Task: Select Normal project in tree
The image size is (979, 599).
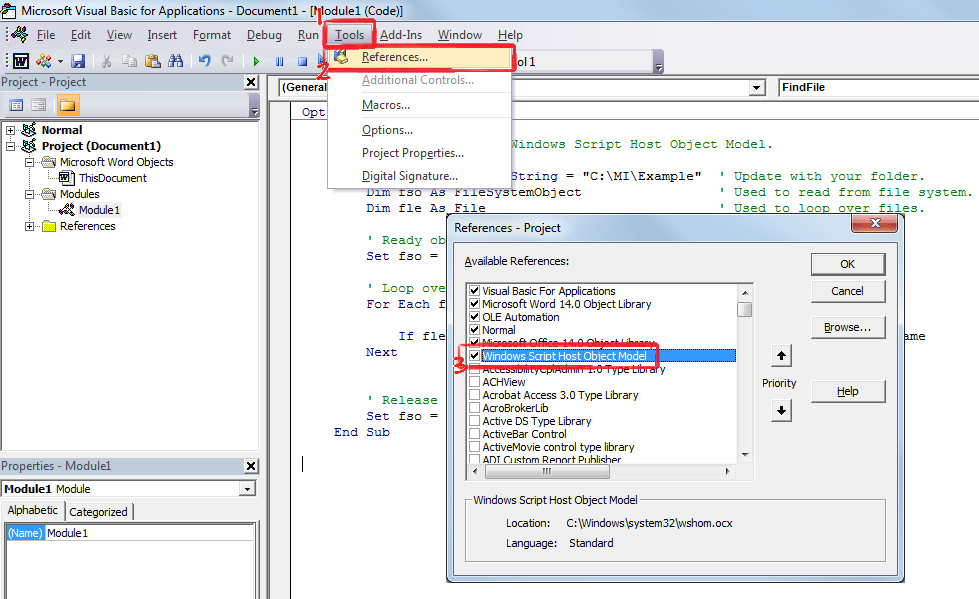Action: [62, 130]
